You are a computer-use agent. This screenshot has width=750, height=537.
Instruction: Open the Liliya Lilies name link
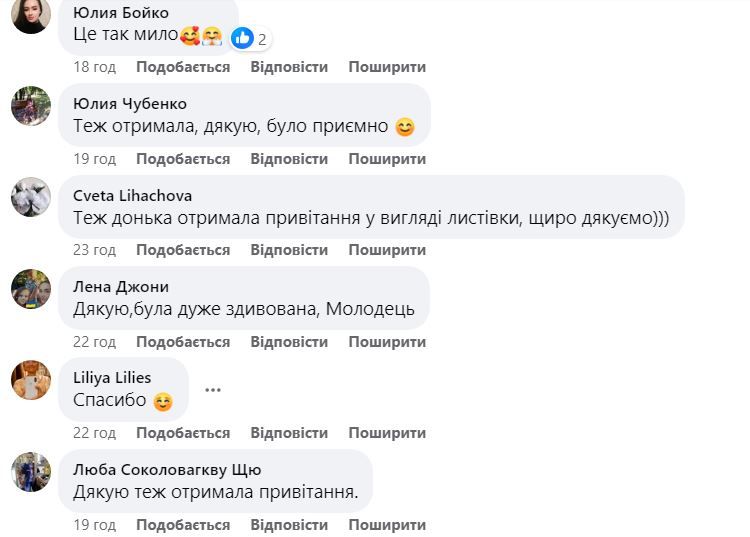[x=113, y=377]
